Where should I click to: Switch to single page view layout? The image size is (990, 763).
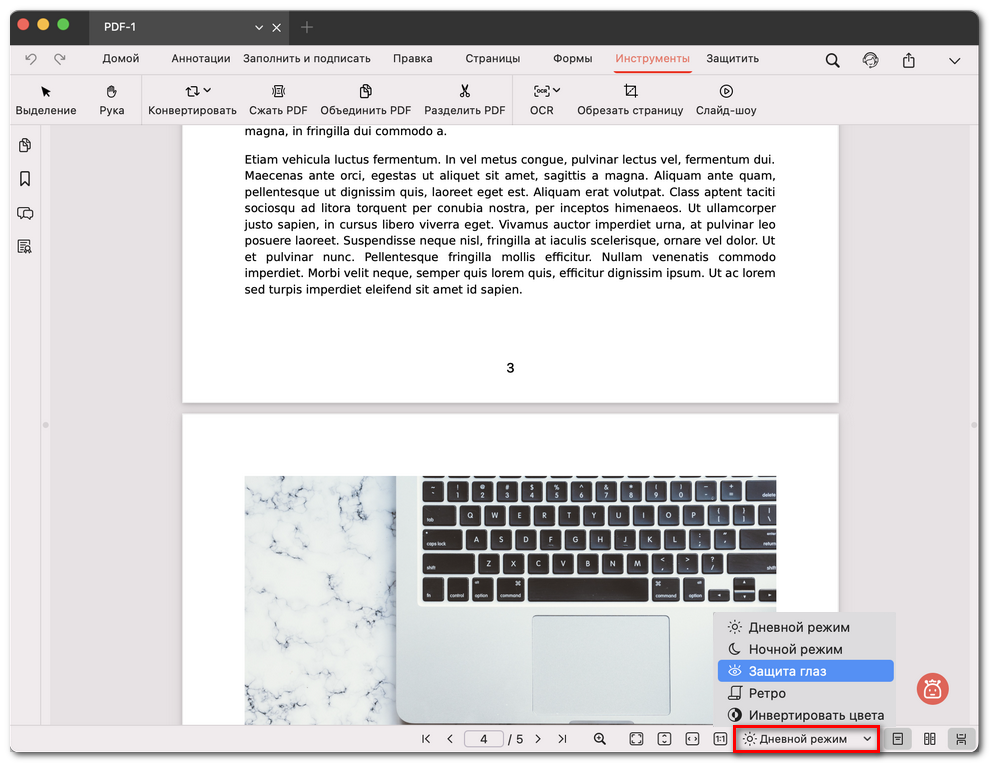898,739
